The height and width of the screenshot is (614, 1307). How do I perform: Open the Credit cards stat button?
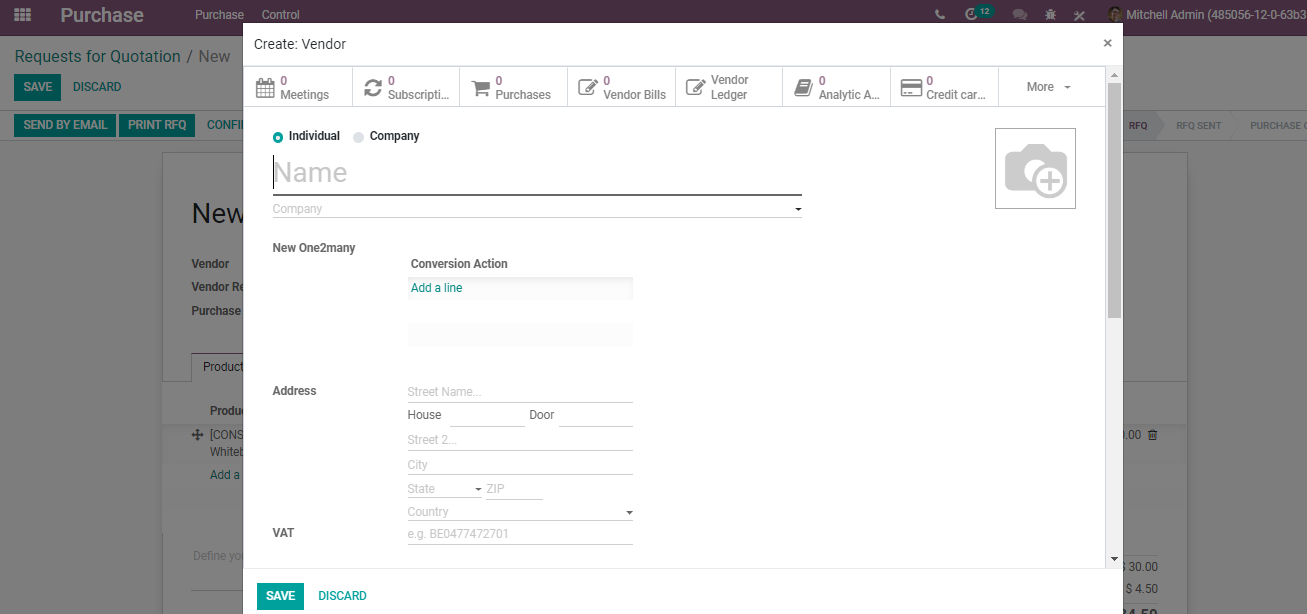point(944,87)
